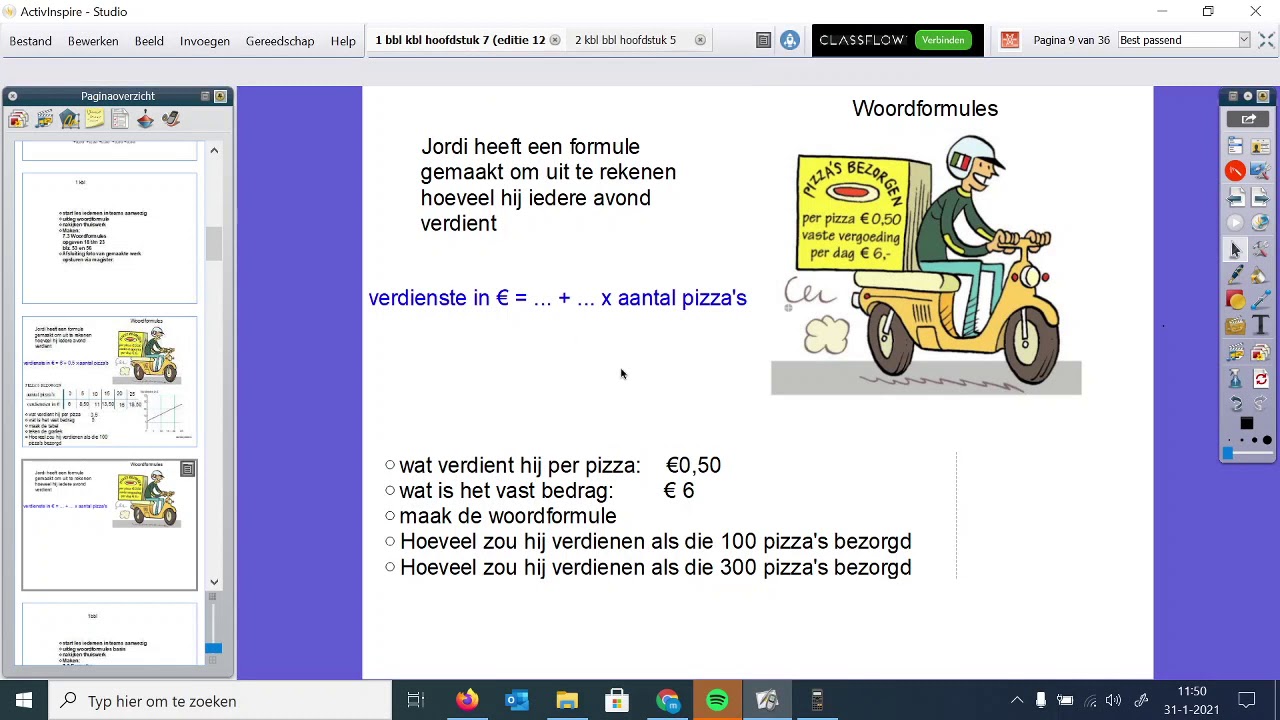Open Spotify from the taskbar
This screenshot has height=720, width=1280.
[x=717, y=701]
